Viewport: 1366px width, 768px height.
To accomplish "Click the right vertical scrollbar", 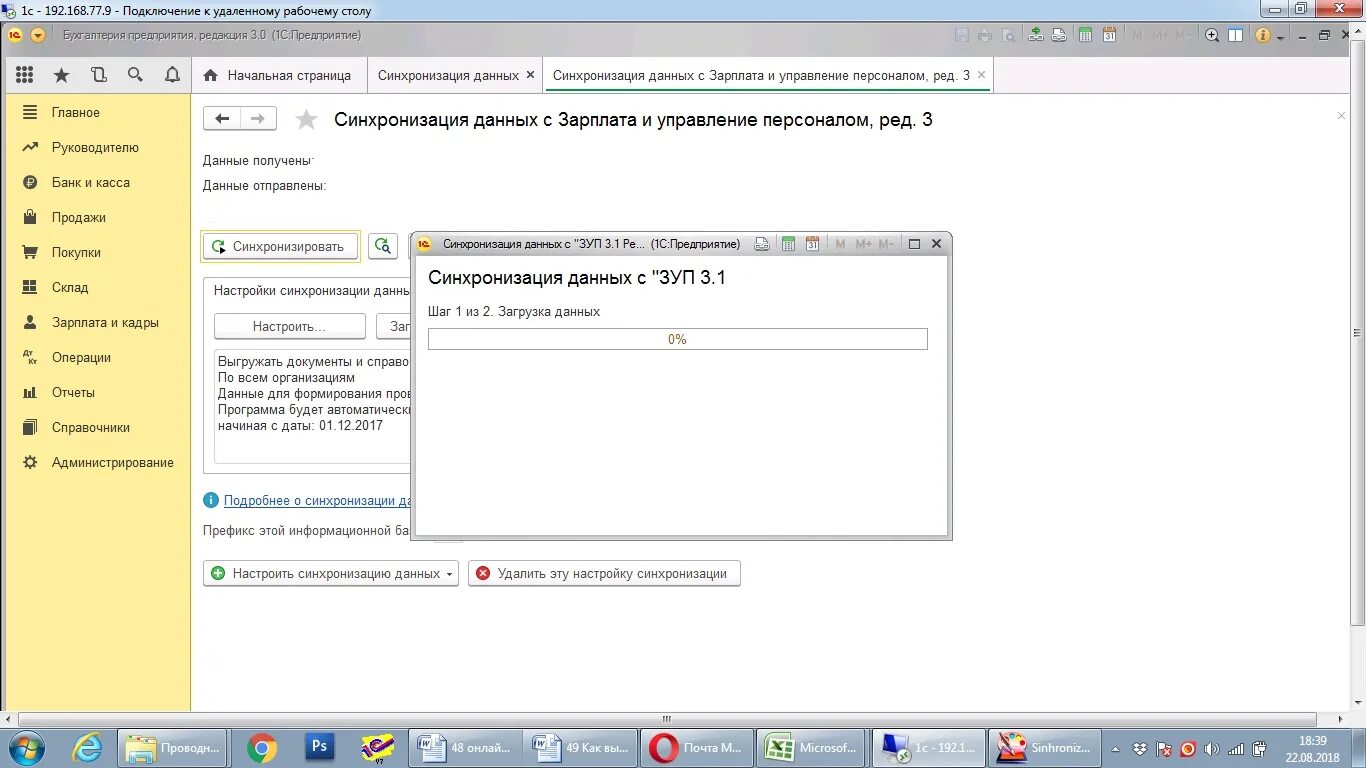I will click(x=1358, y=335).
